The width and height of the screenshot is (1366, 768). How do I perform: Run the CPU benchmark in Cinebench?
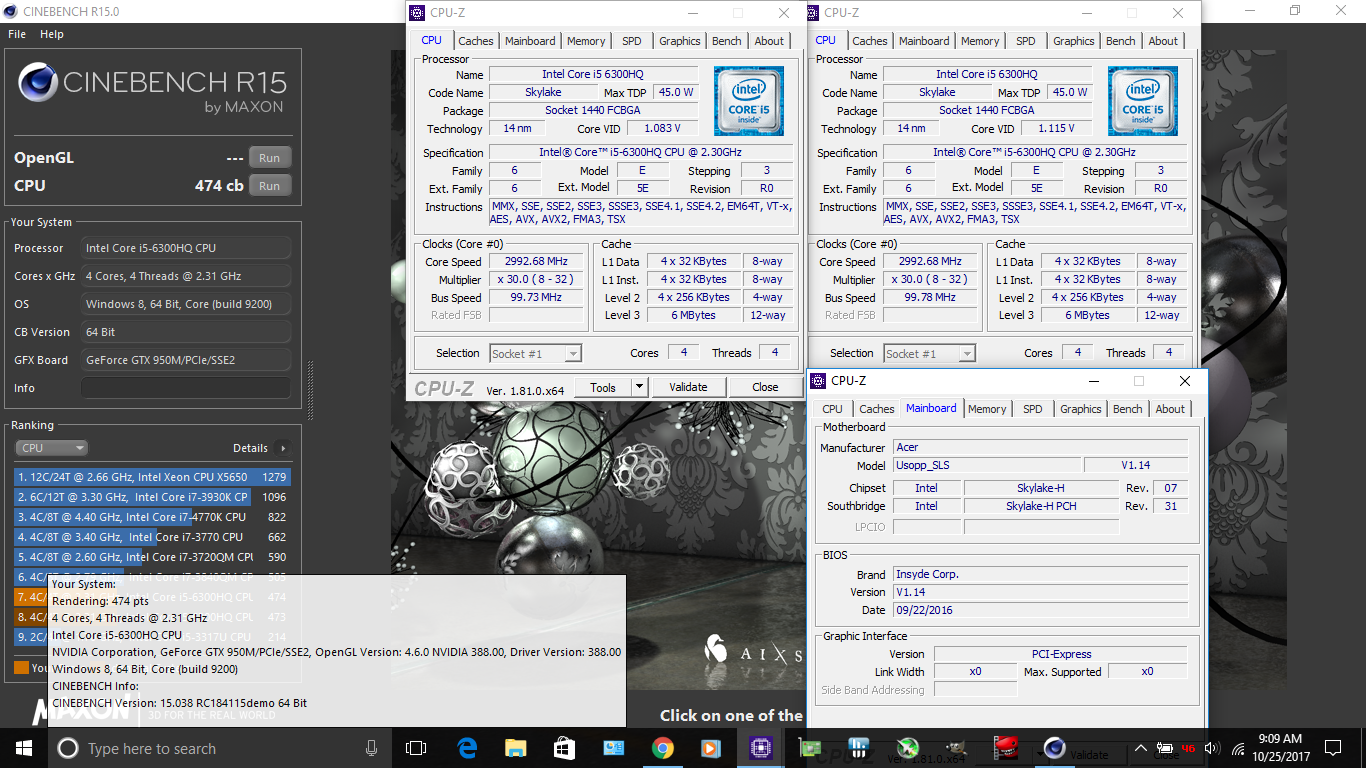(270, 186)
